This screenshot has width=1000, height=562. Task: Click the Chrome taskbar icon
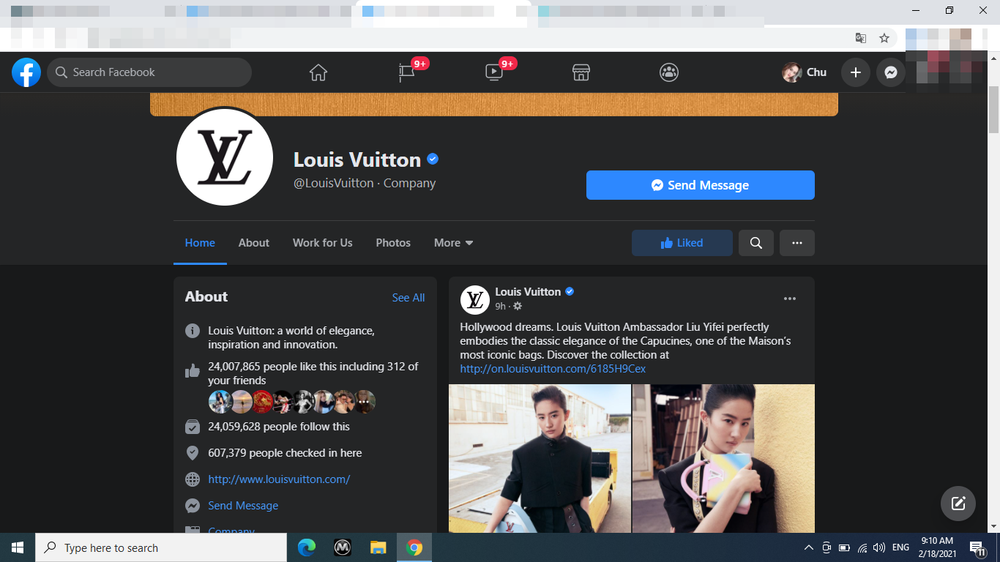(x=414, y=547)
